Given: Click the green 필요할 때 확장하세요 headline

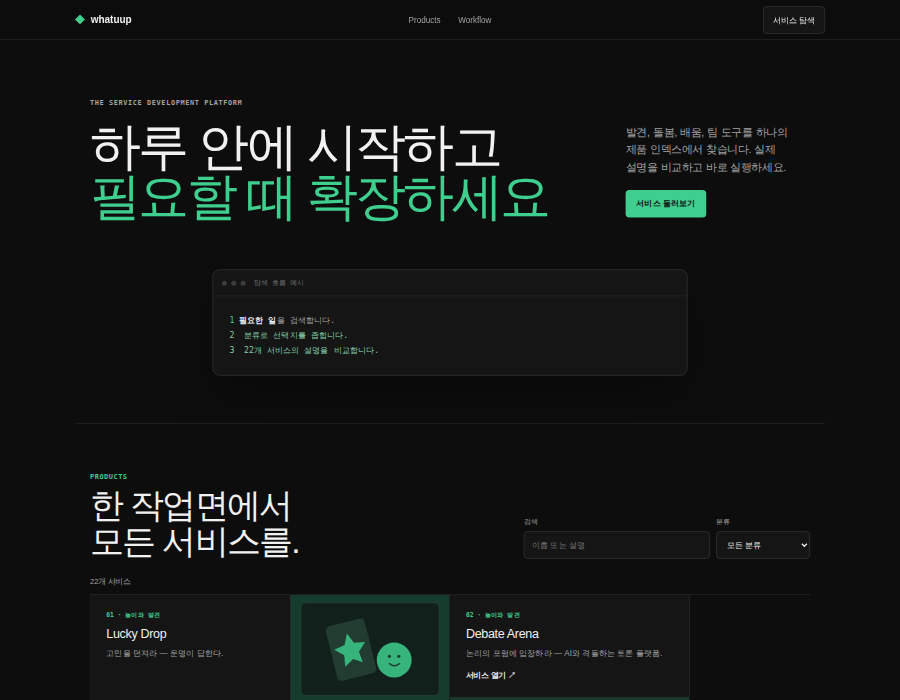Looking at the screenshot, I should pos(319,198).
